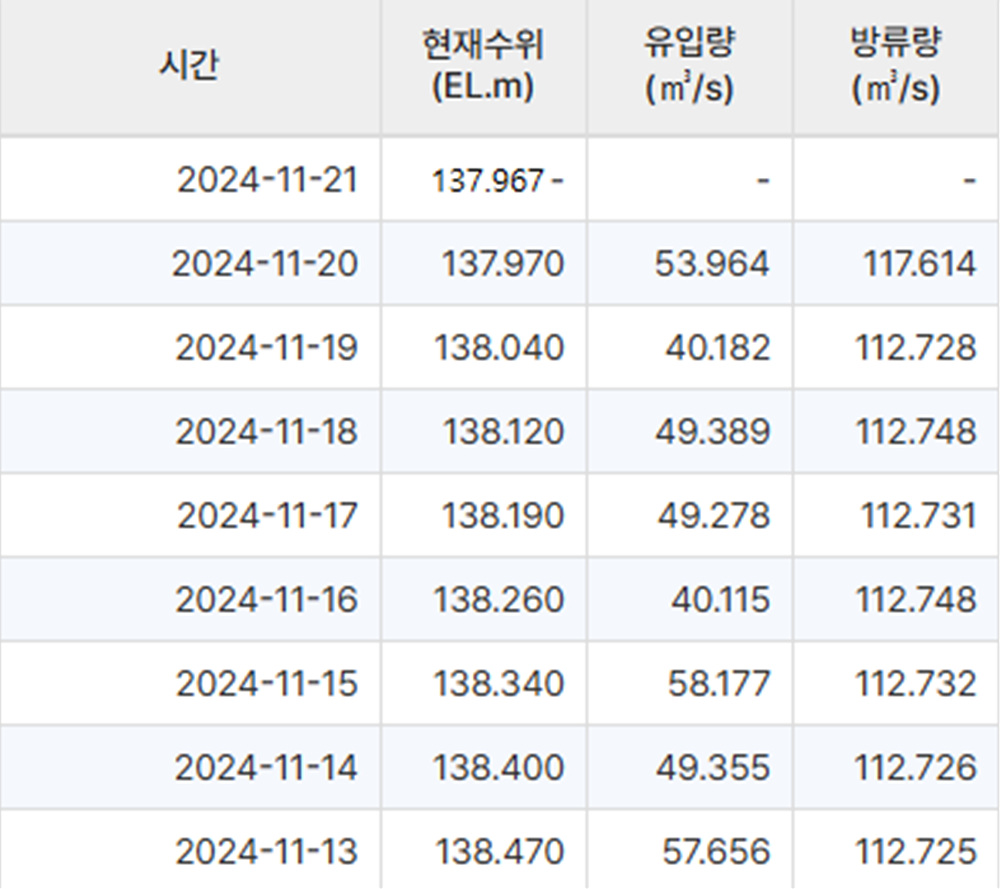Click the 현재수위 (EL.m) column header

[483, 66]
